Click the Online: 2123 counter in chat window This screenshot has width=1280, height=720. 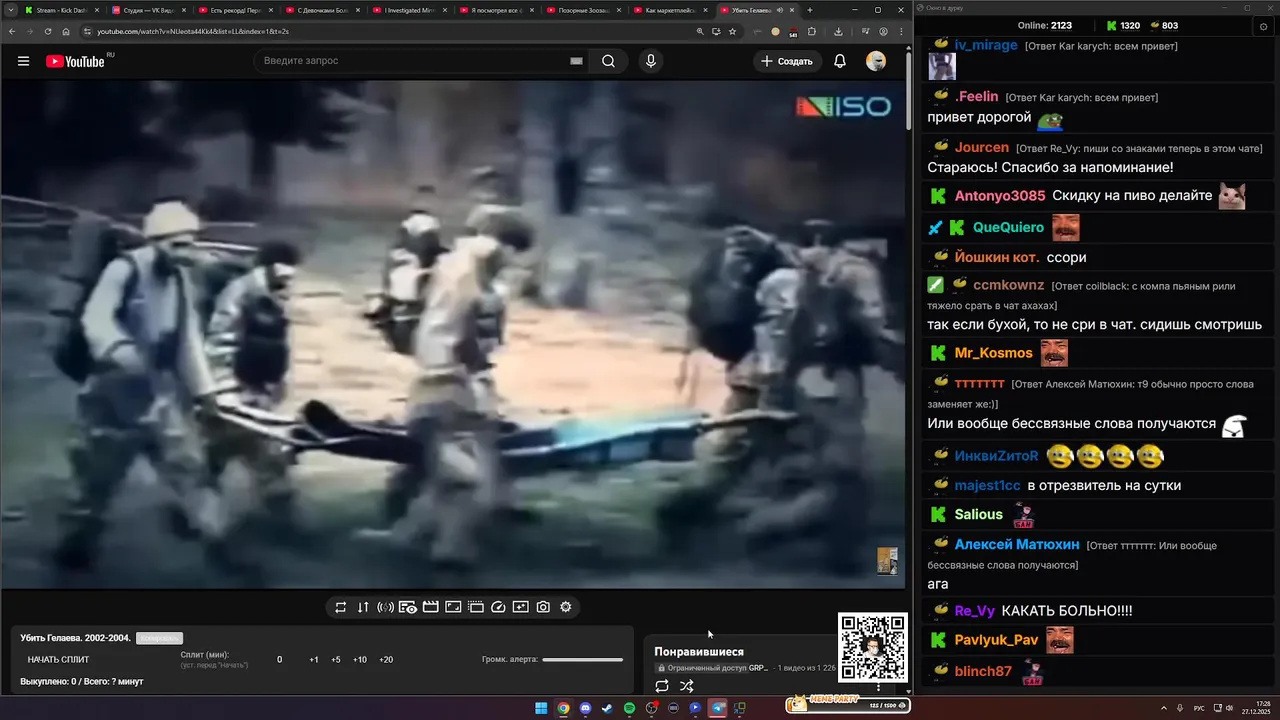(1045, 25)
